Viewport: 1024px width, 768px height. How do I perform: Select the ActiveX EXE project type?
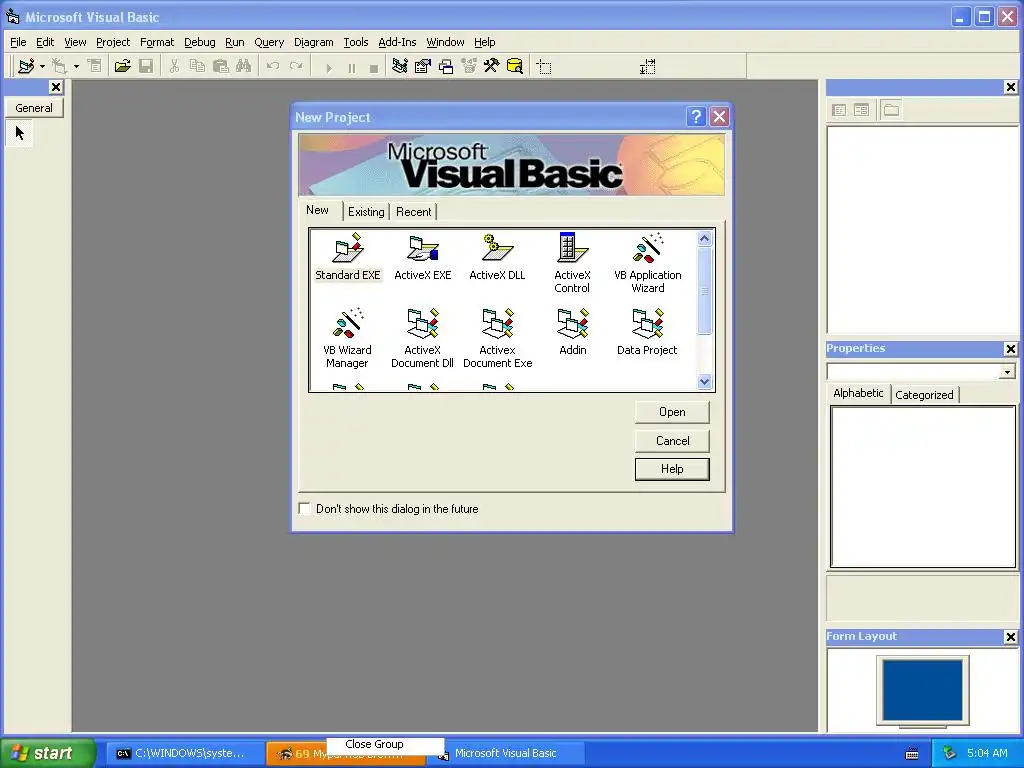(423, 257)
